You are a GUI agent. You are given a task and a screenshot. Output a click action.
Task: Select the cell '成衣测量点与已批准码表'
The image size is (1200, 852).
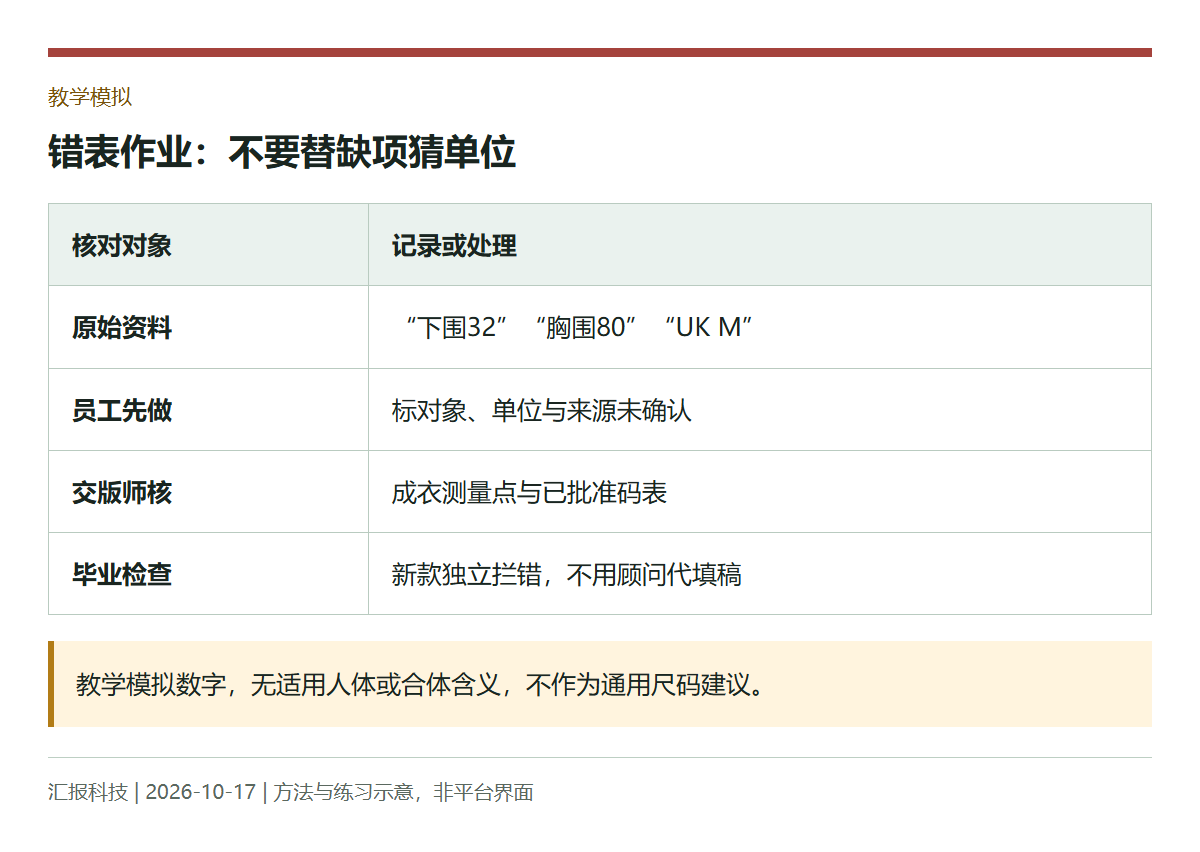760,492
